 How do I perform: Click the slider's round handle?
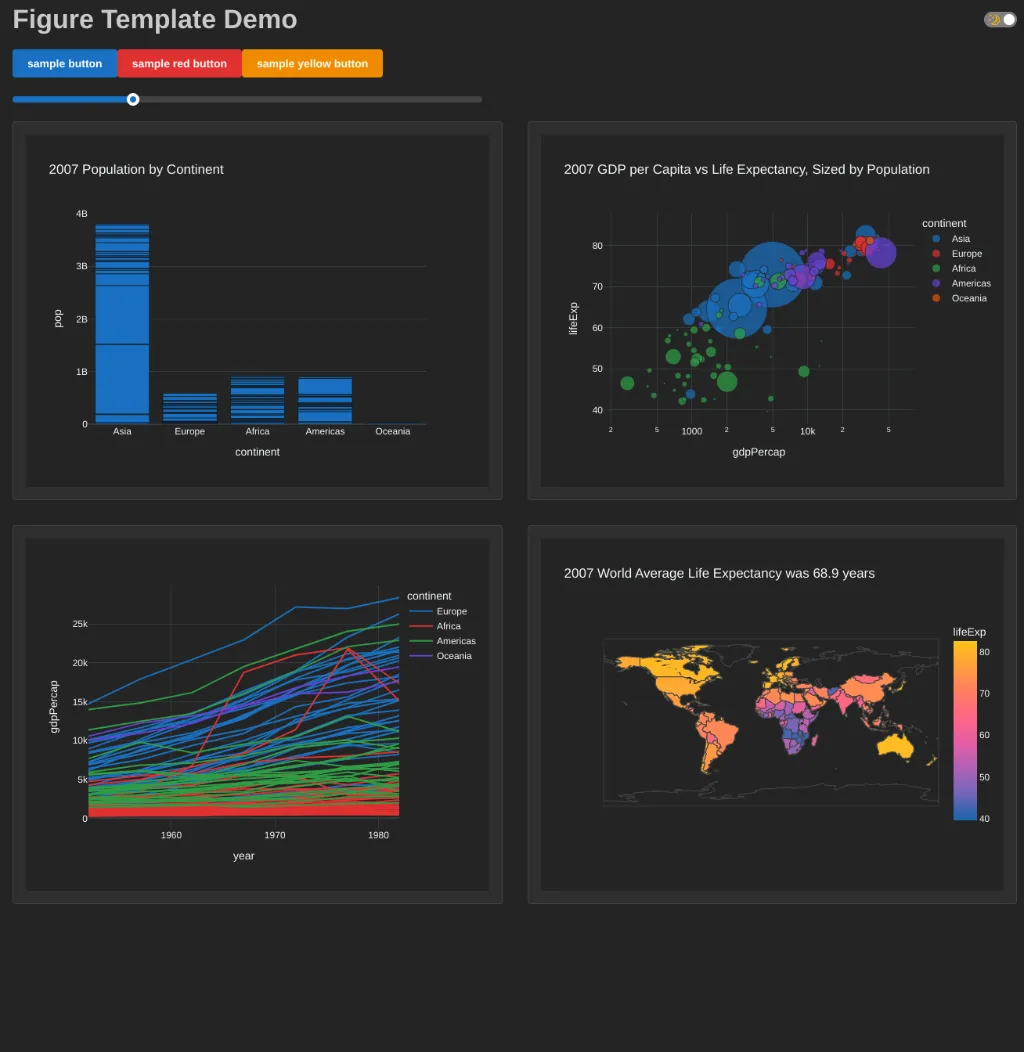click(133, 99)
